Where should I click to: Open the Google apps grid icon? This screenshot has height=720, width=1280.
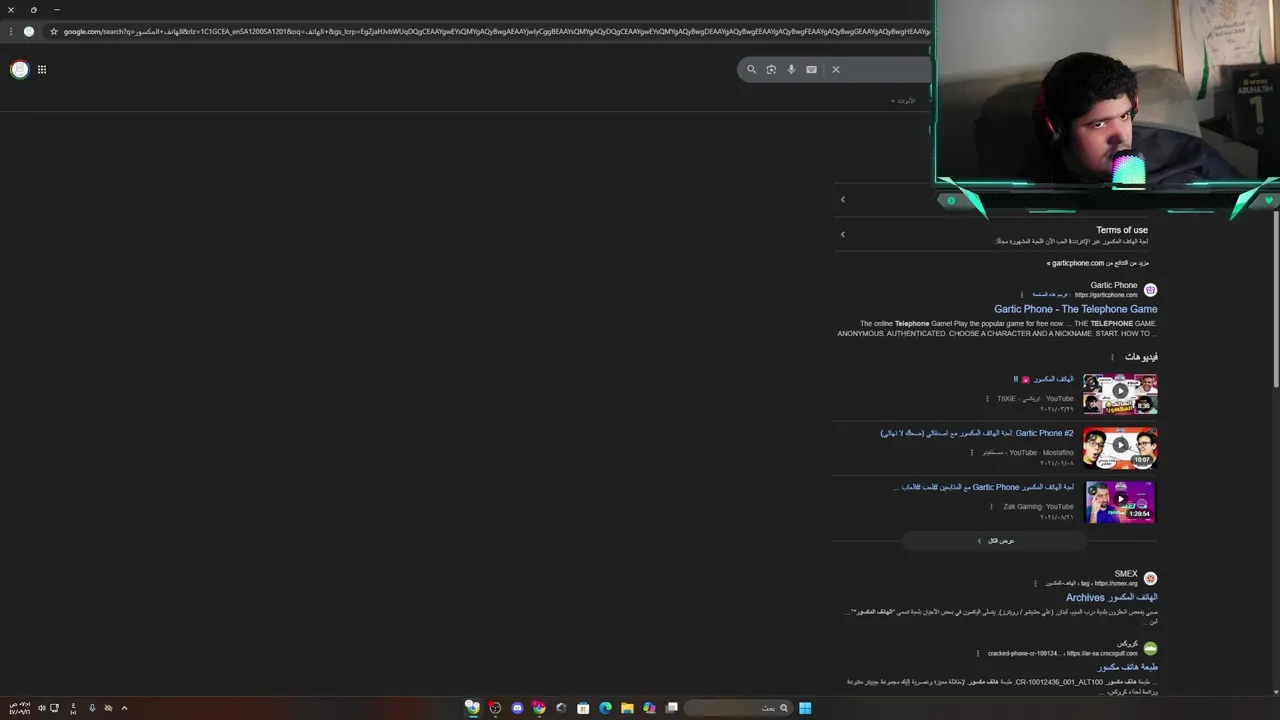42,69
